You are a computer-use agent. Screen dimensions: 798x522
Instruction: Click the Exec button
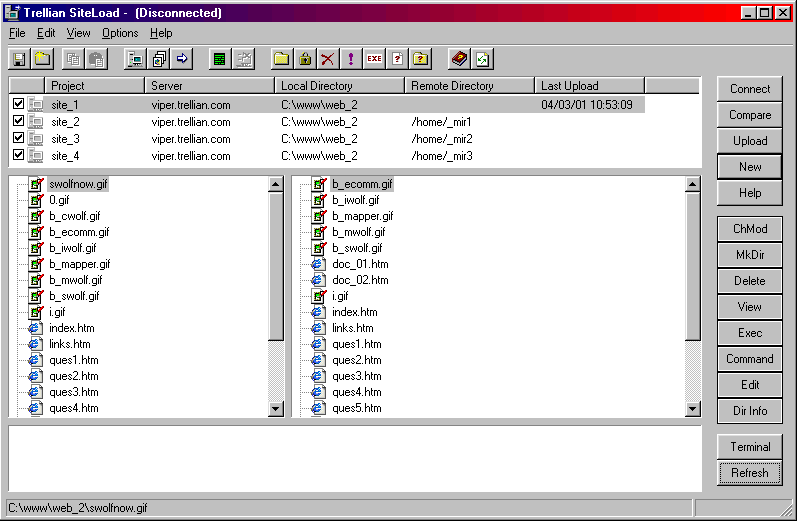coord(750,333)
